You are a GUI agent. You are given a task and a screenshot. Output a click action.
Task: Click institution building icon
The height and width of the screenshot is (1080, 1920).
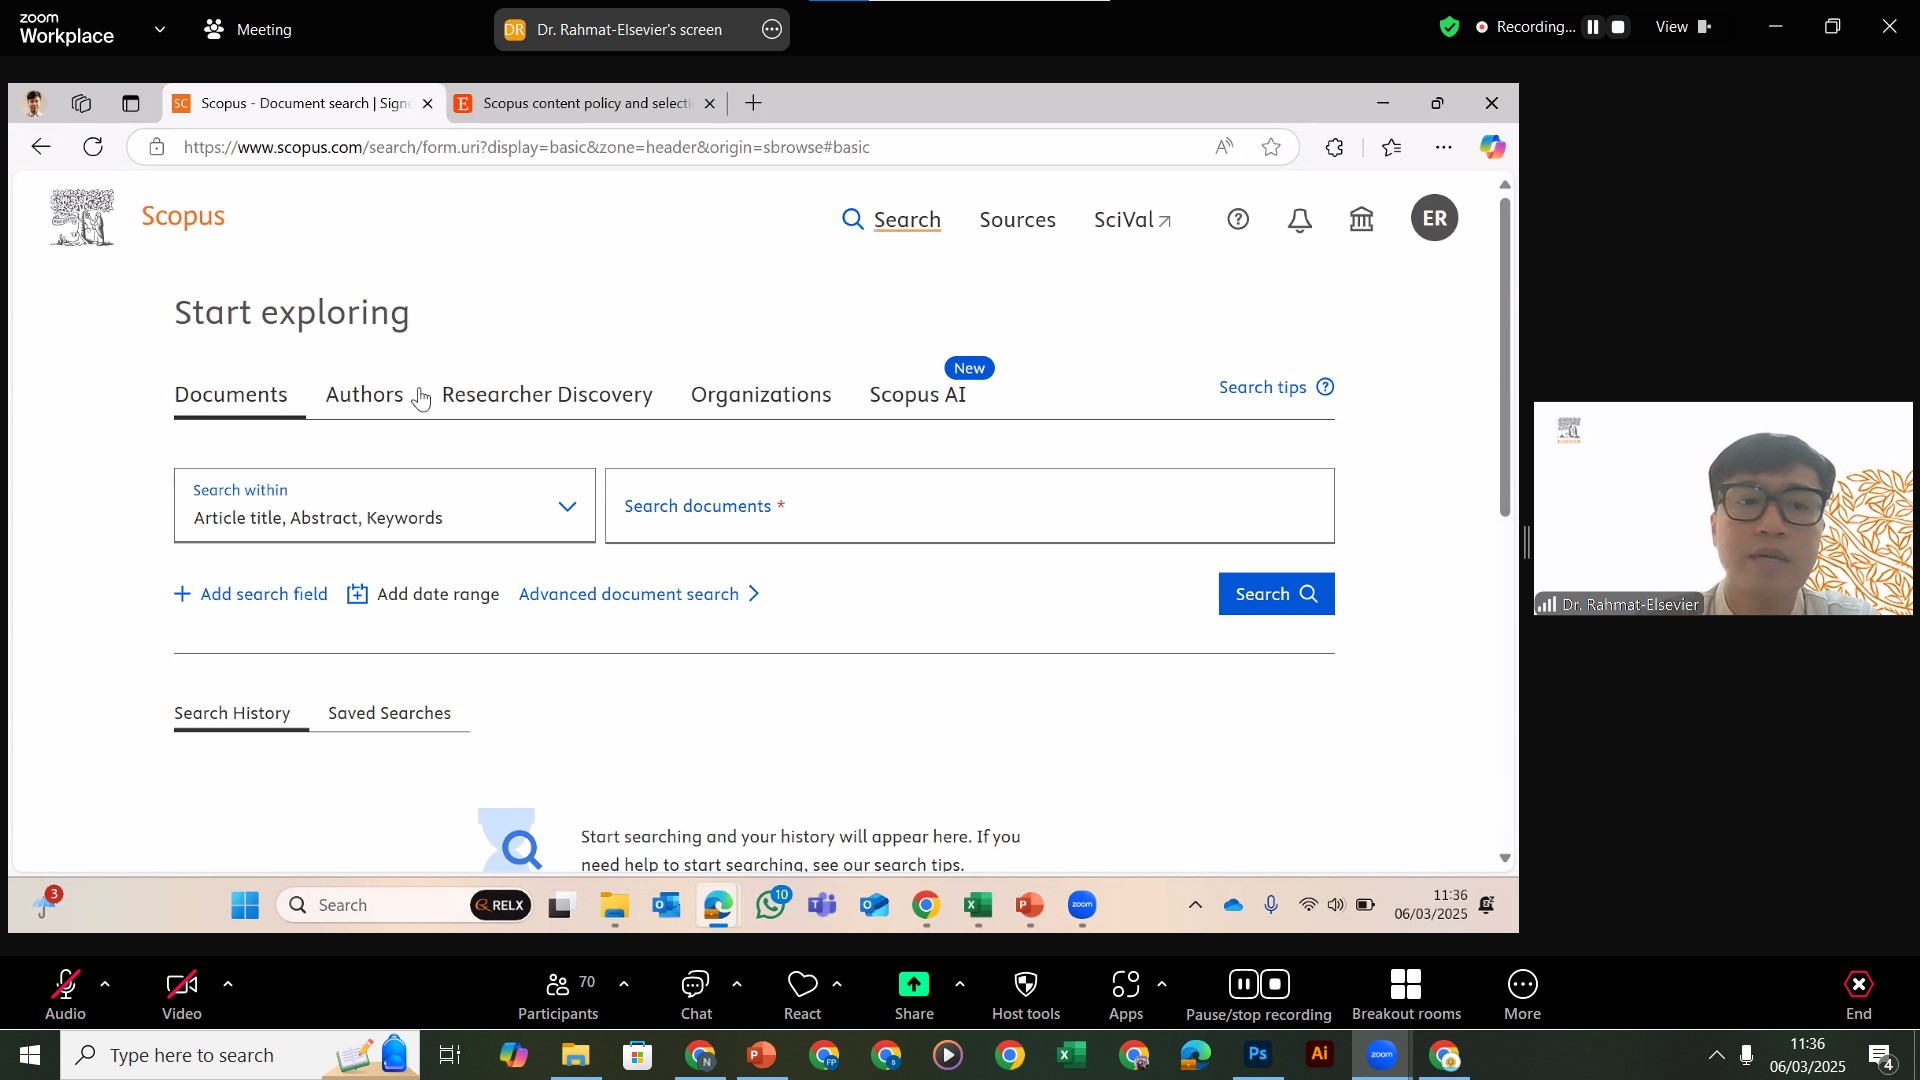pyautogui.click(x=1362, y=219)
